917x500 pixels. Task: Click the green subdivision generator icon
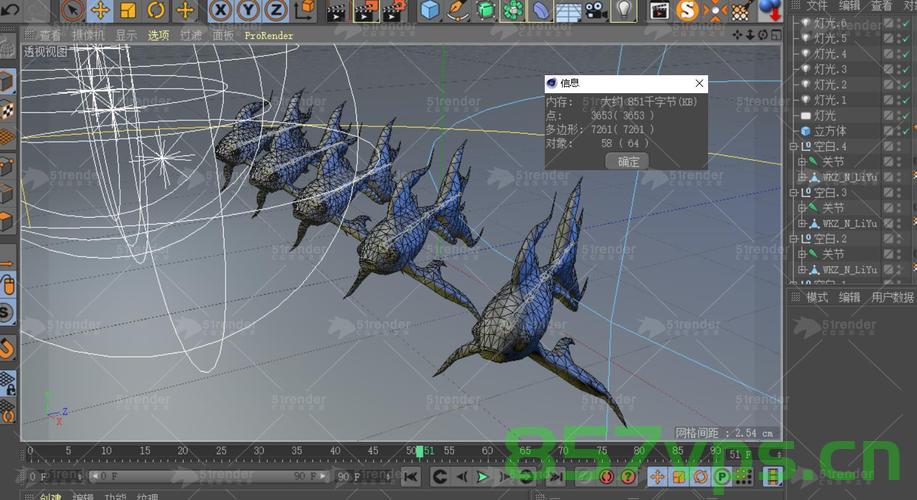pos(485,11)
